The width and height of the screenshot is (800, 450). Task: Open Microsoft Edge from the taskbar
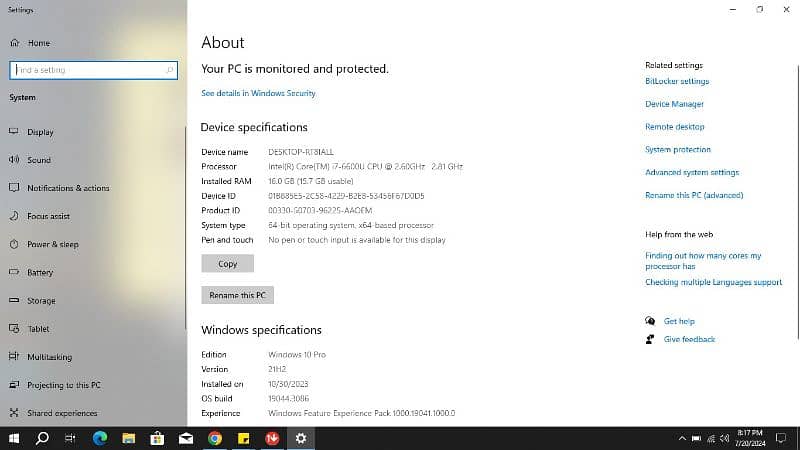pyautogui.click(x=100, y=438)
